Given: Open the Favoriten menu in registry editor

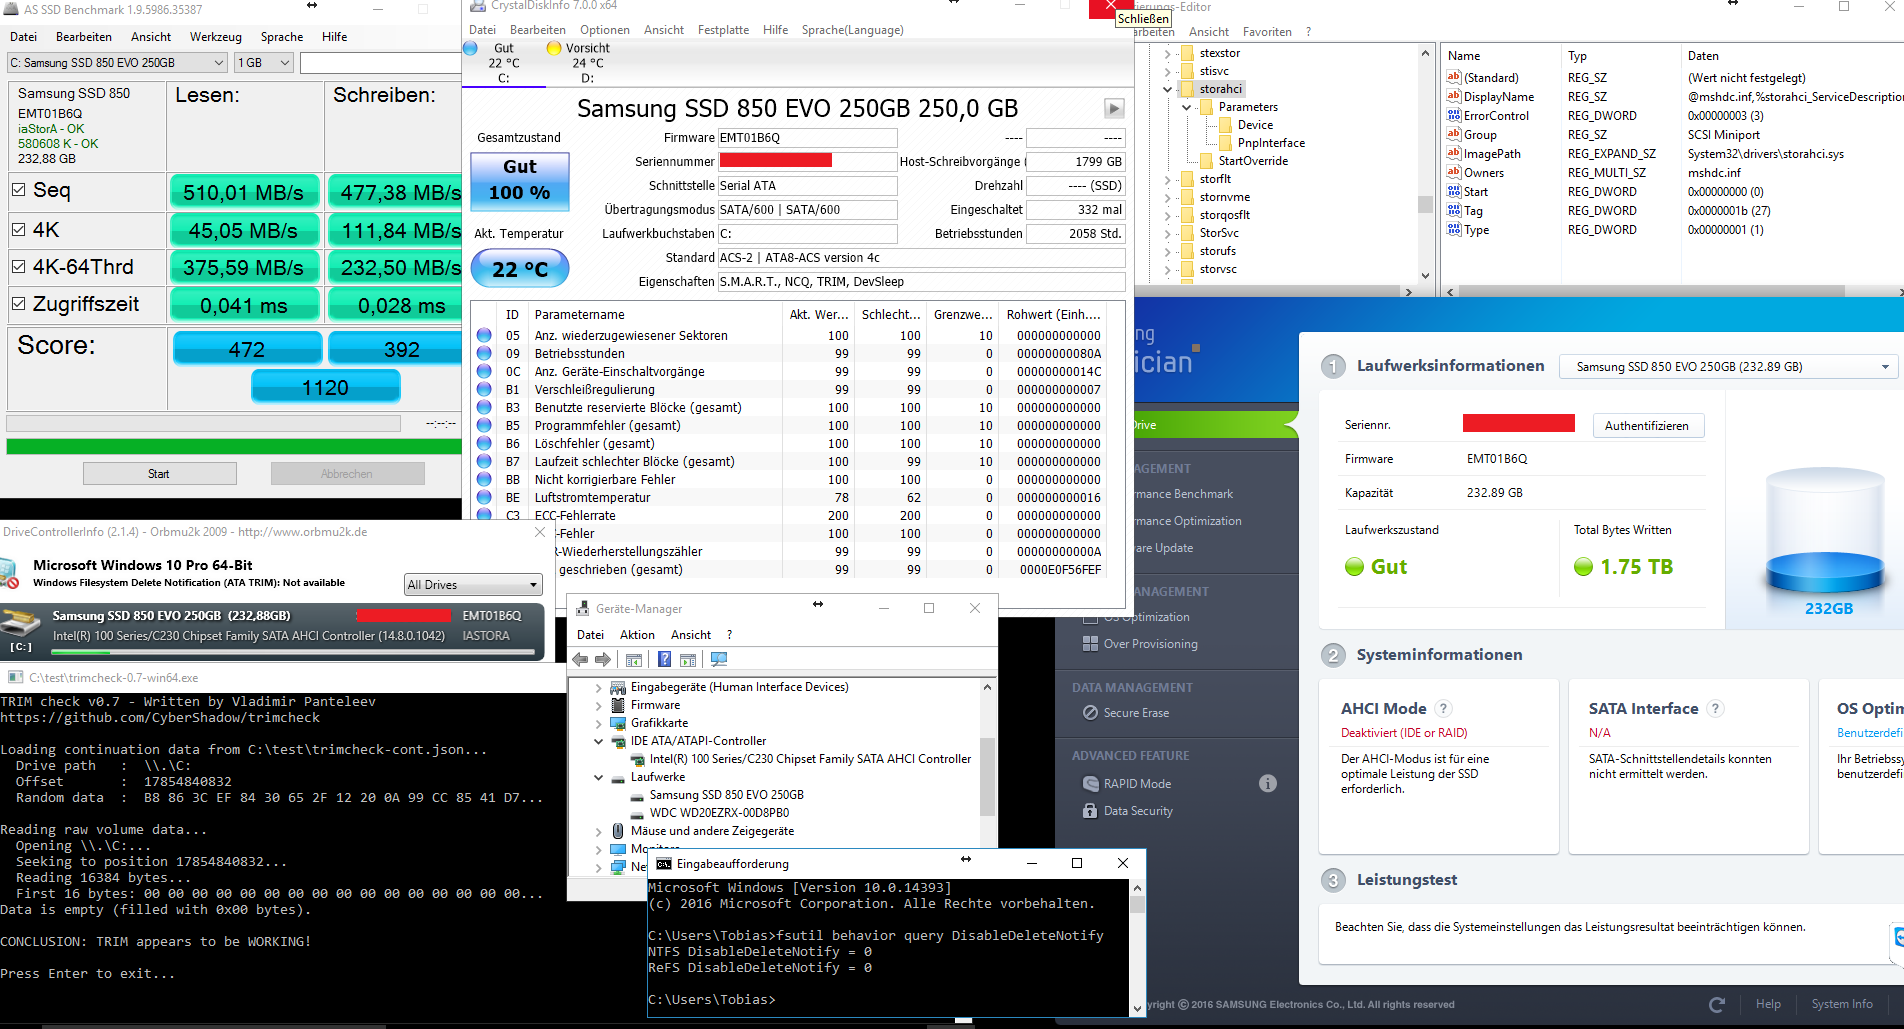Looking at the screenshot, I should pyautogui.click(x=1267, y=32).
